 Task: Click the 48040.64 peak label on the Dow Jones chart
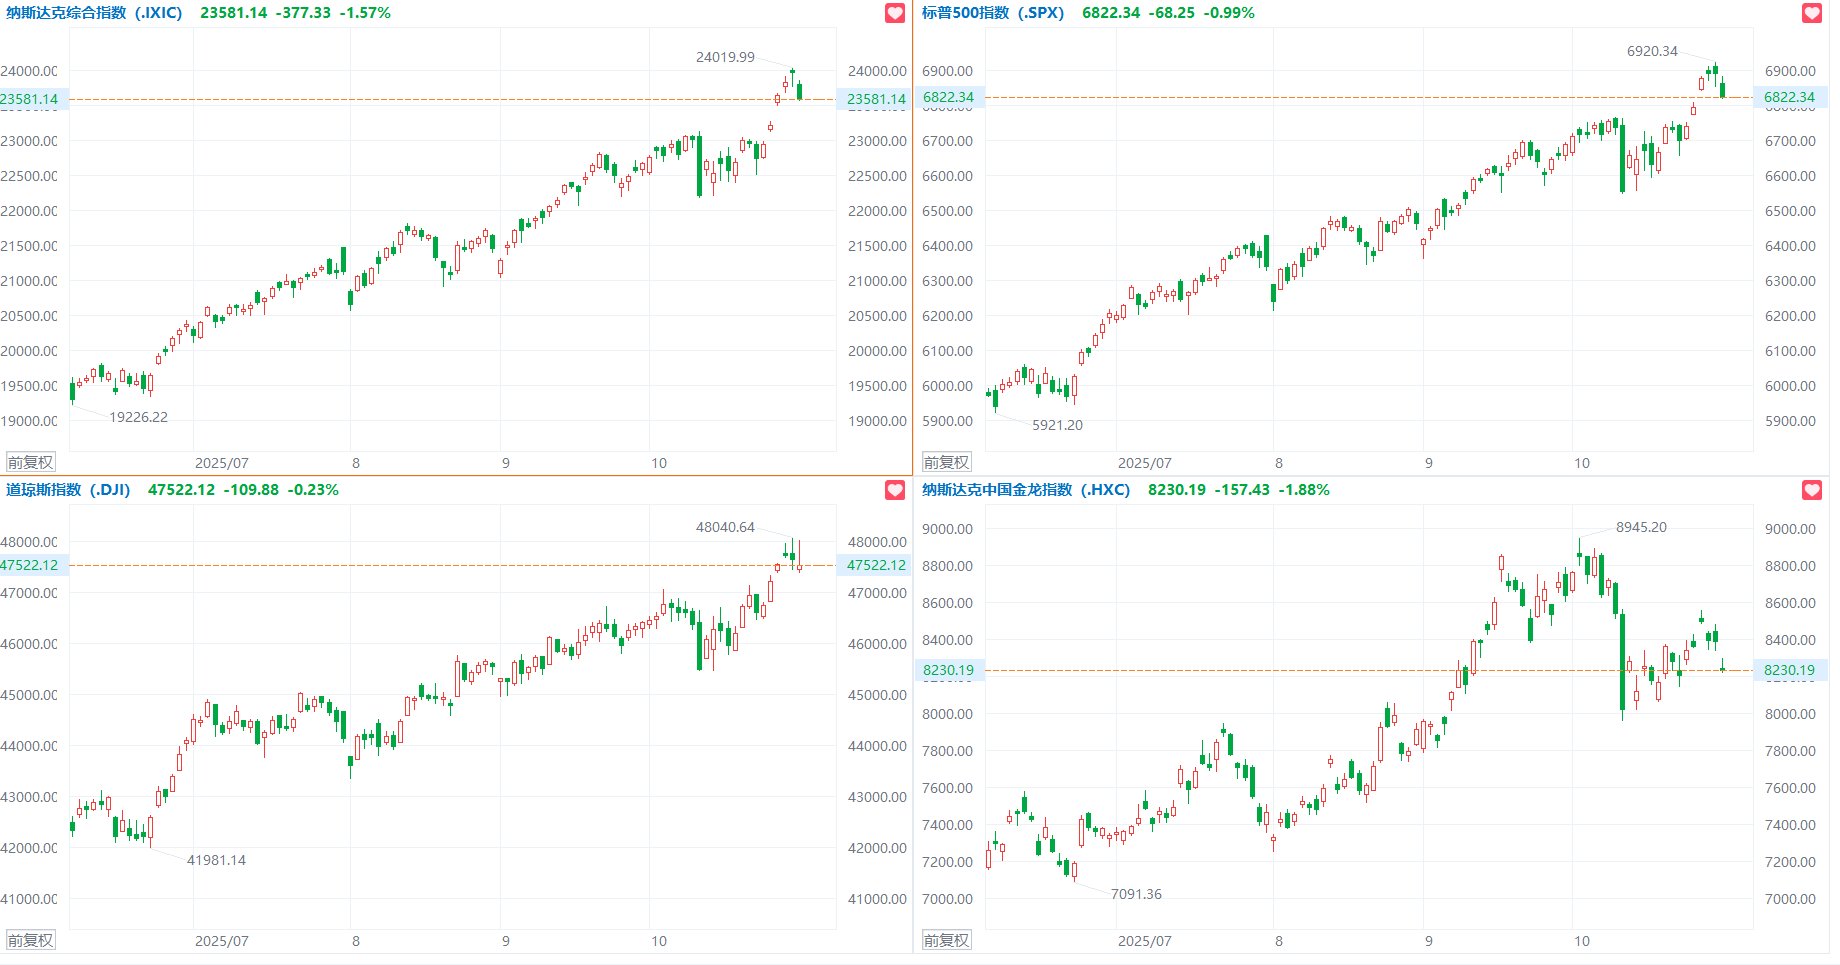pos(725,527)
